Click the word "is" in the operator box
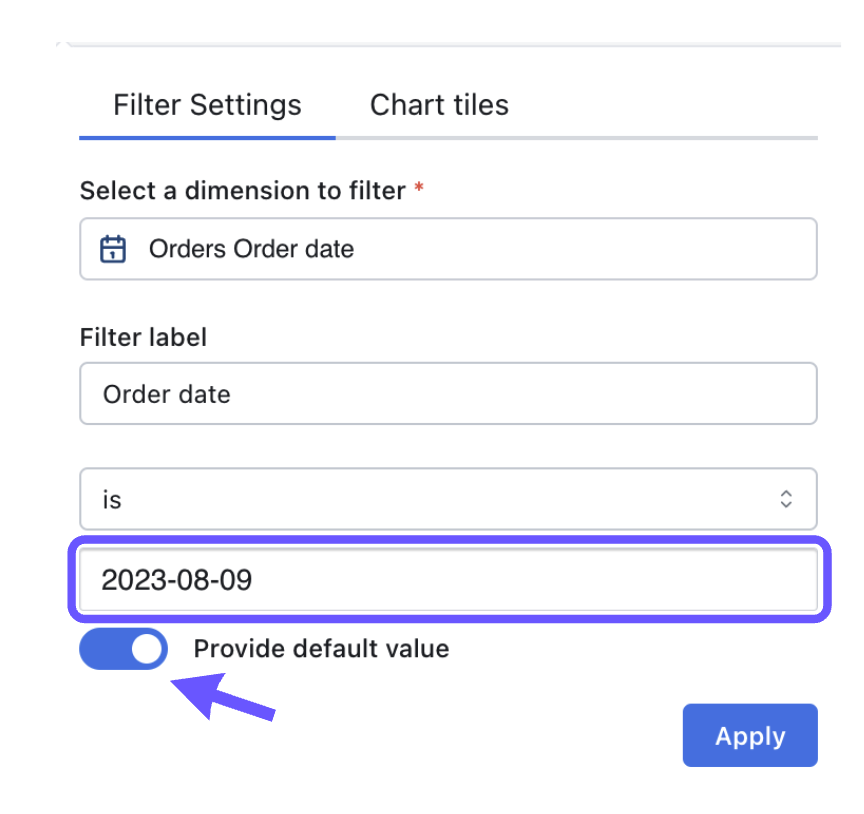Image resolution: width=864 pixels, height=814 pixels. pyautogui.click(x=112, y=499)
